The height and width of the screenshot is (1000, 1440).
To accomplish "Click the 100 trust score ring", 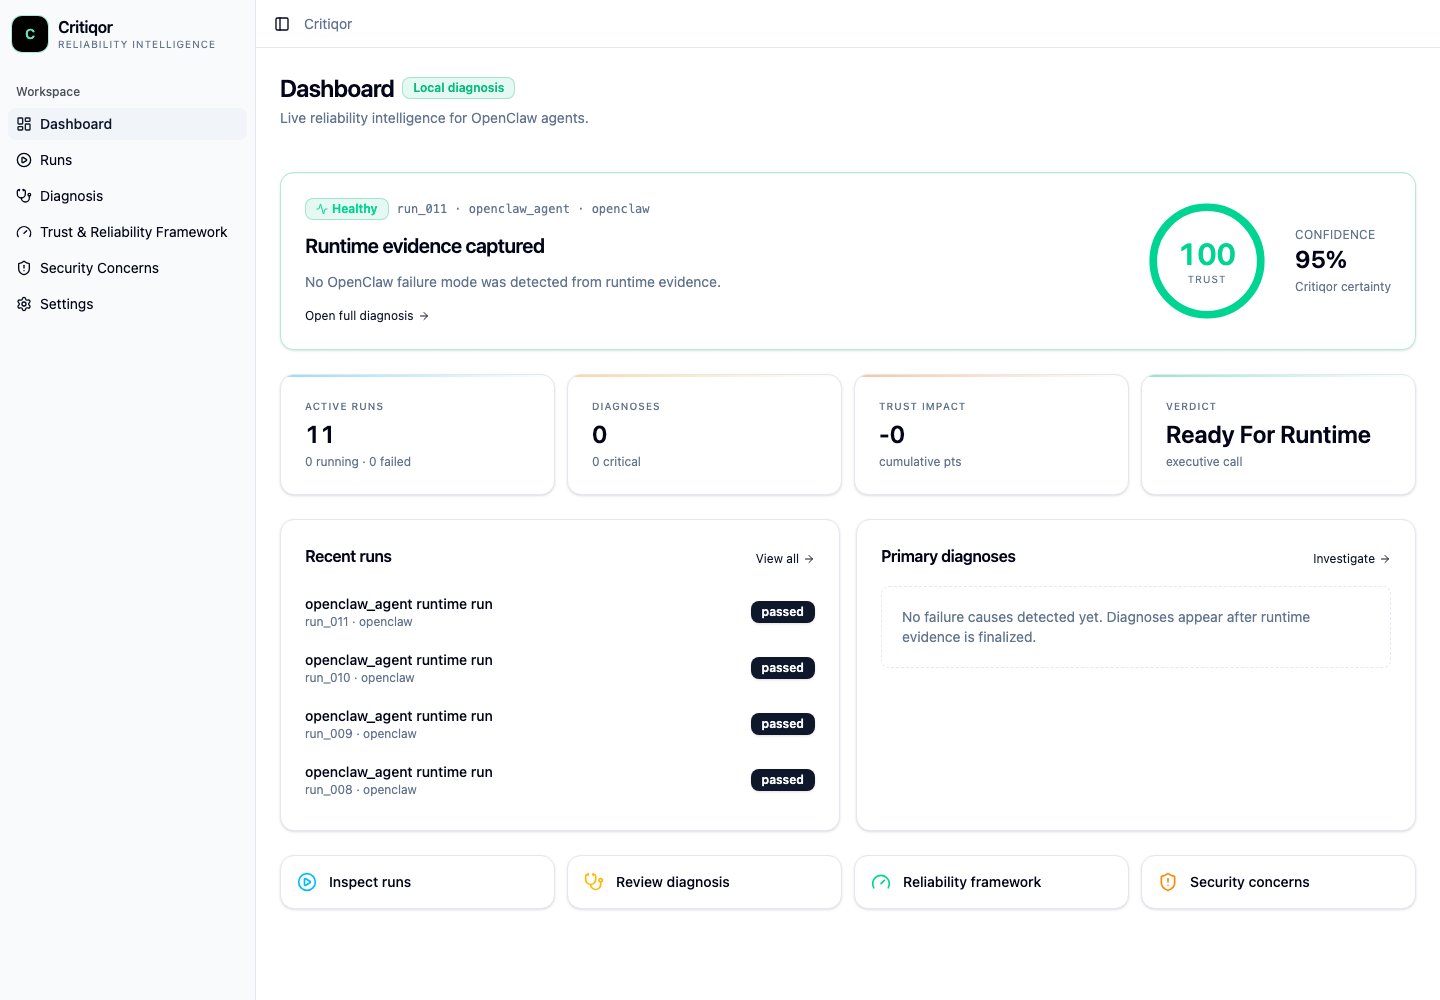I will (1207, 261).
